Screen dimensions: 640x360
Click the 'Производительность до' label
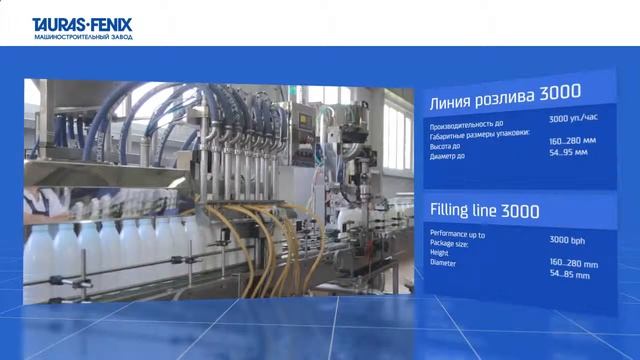pyautogui.click(x=466, y=125)
